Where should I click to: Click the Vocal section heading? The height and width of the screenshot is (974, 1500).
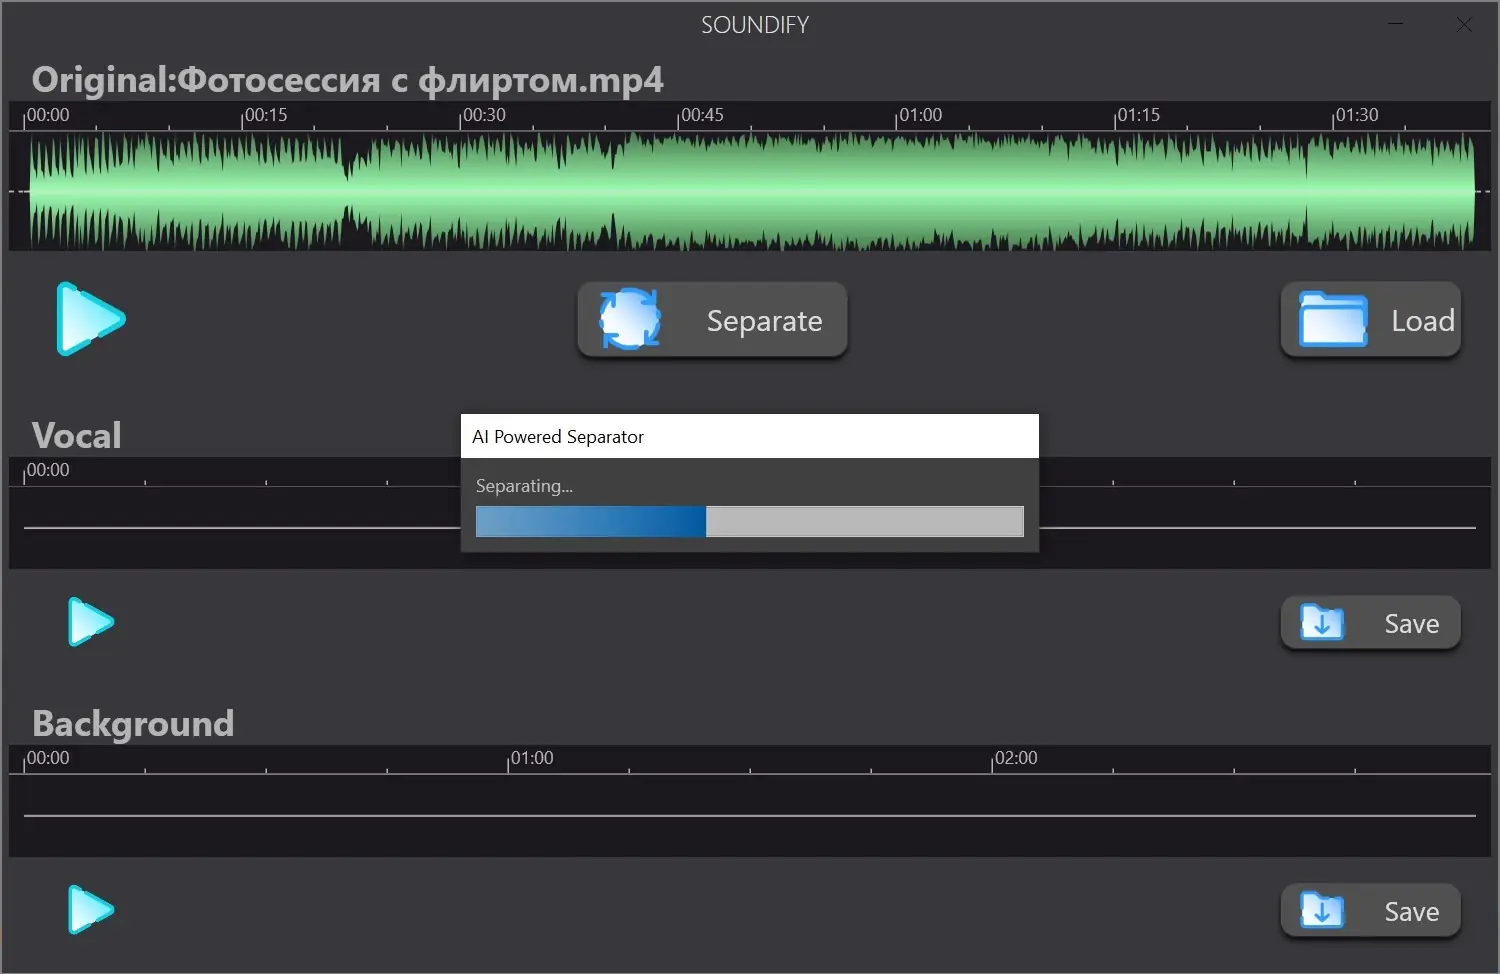(x=76, y=434)
